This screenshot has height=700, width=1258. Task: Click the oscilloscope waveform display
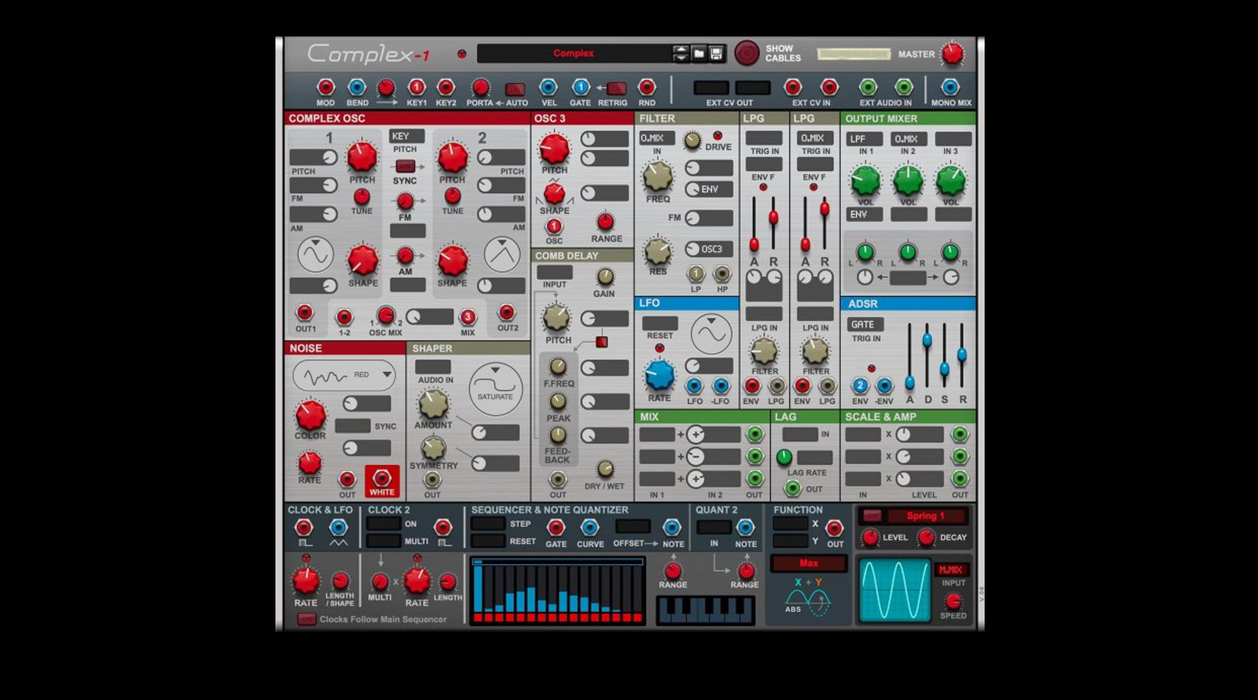(x=895, y=590)
